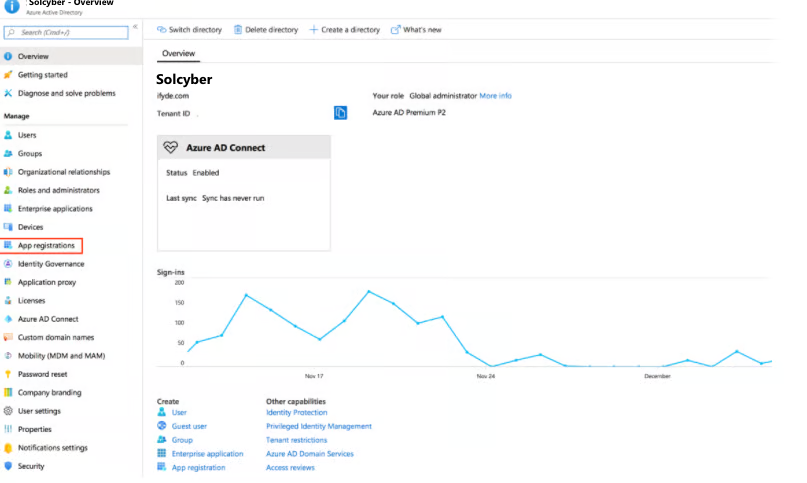This screenshot has height=483, width=807.
Task: Click Switch directory in the toolbar
Action: click(x=190, y=30)
